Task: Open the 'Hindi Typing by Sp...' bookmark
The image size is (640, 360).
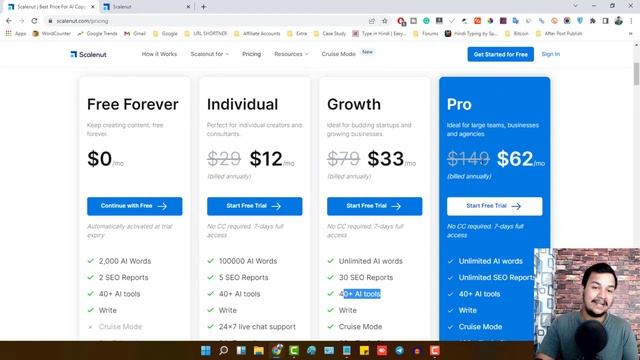Action: tap(471, 33)
